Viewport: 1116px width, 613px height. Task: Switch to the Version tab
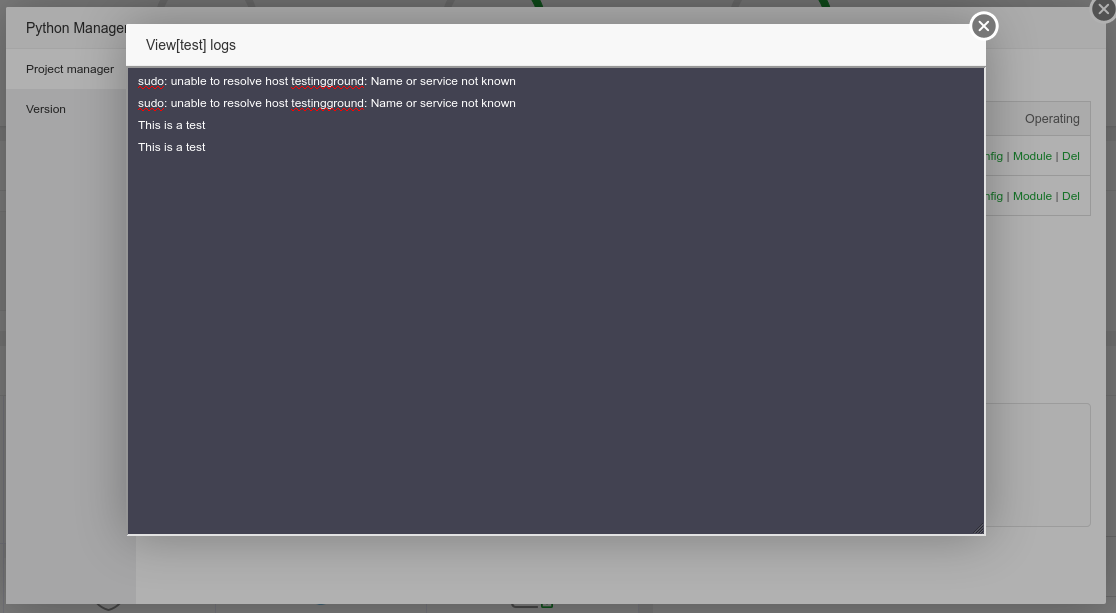tap(46, 109)
